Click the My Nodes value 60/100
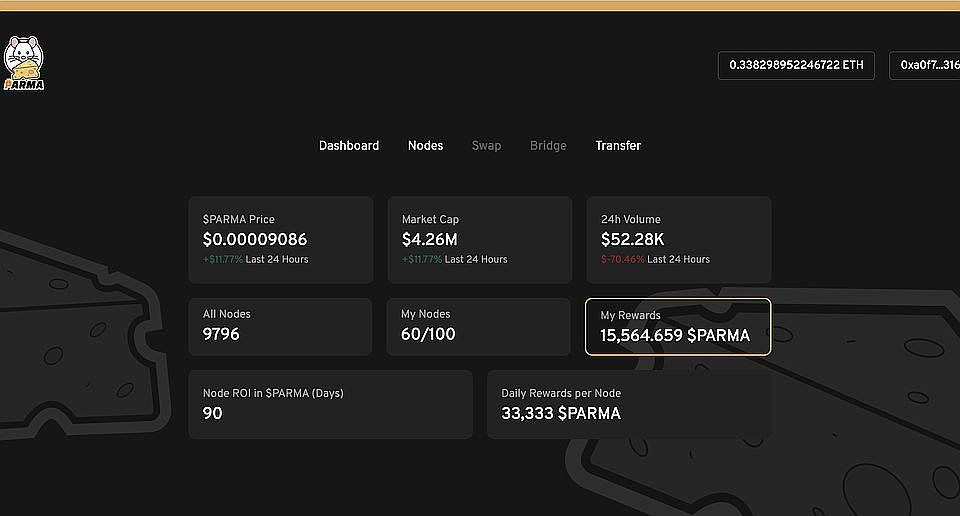This screenshot has height=516, width=960. [x=428, y=334]
